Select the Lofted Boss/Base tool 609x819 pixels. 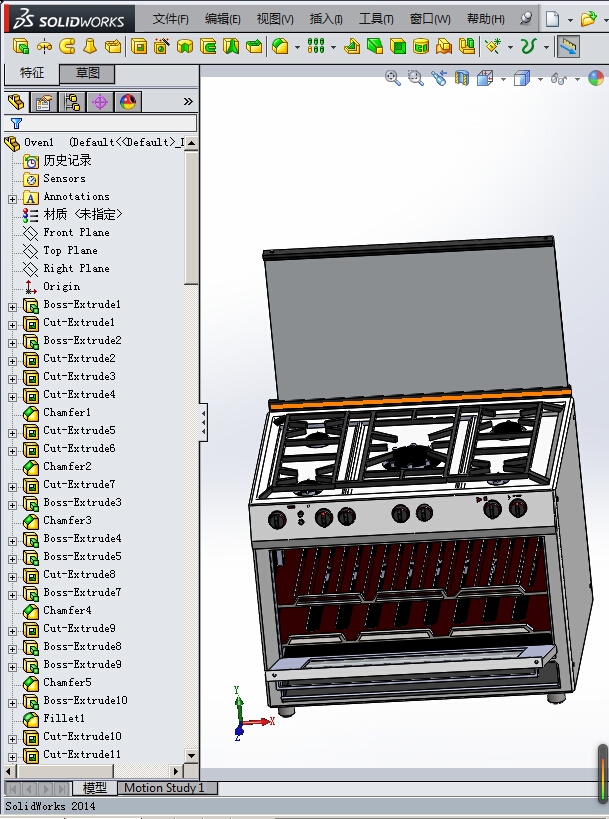pyautogui.click(x=90, y=46)
